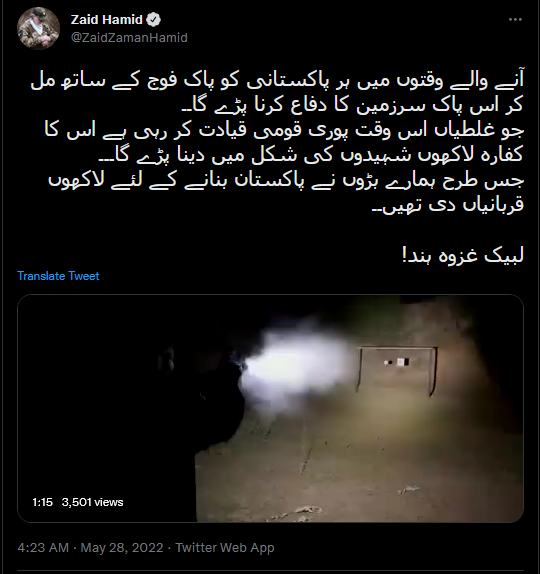Open the Twitter Web App source link
This screenshot has height=574, width=540.
click(225, 548)
